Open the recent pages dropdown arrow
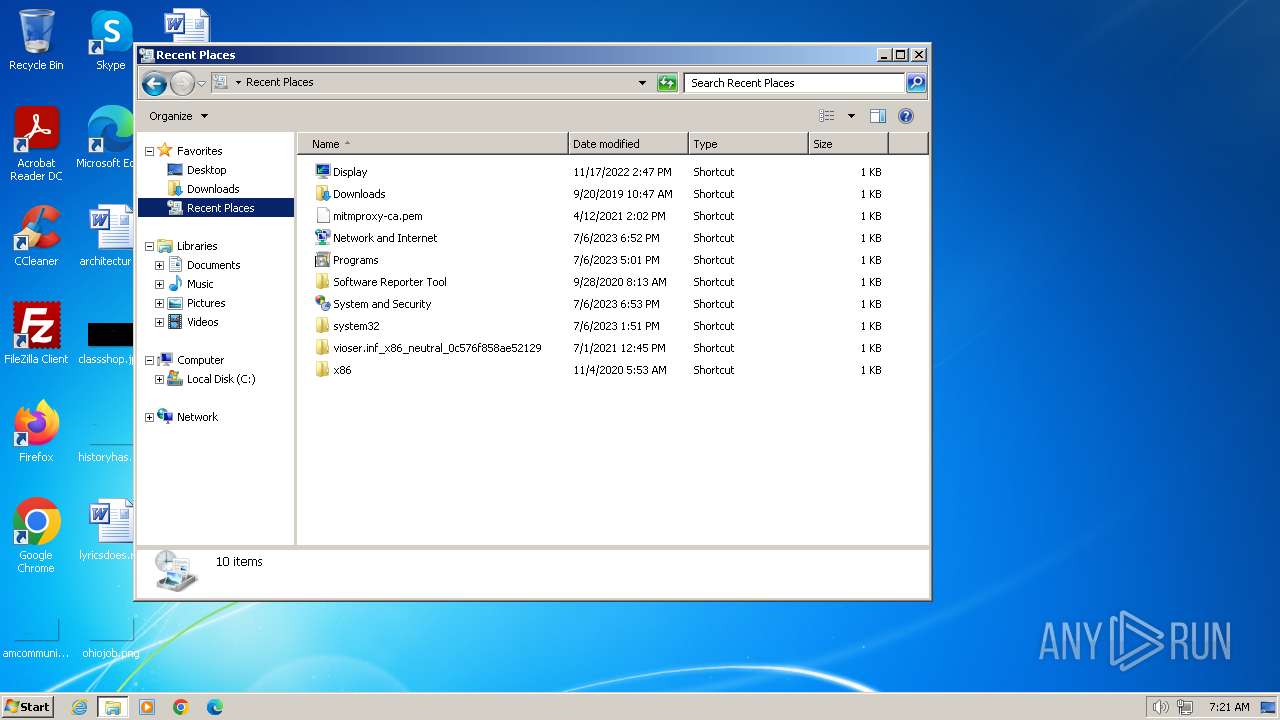This screenshot has height=720, width=1280. [201, 83]
